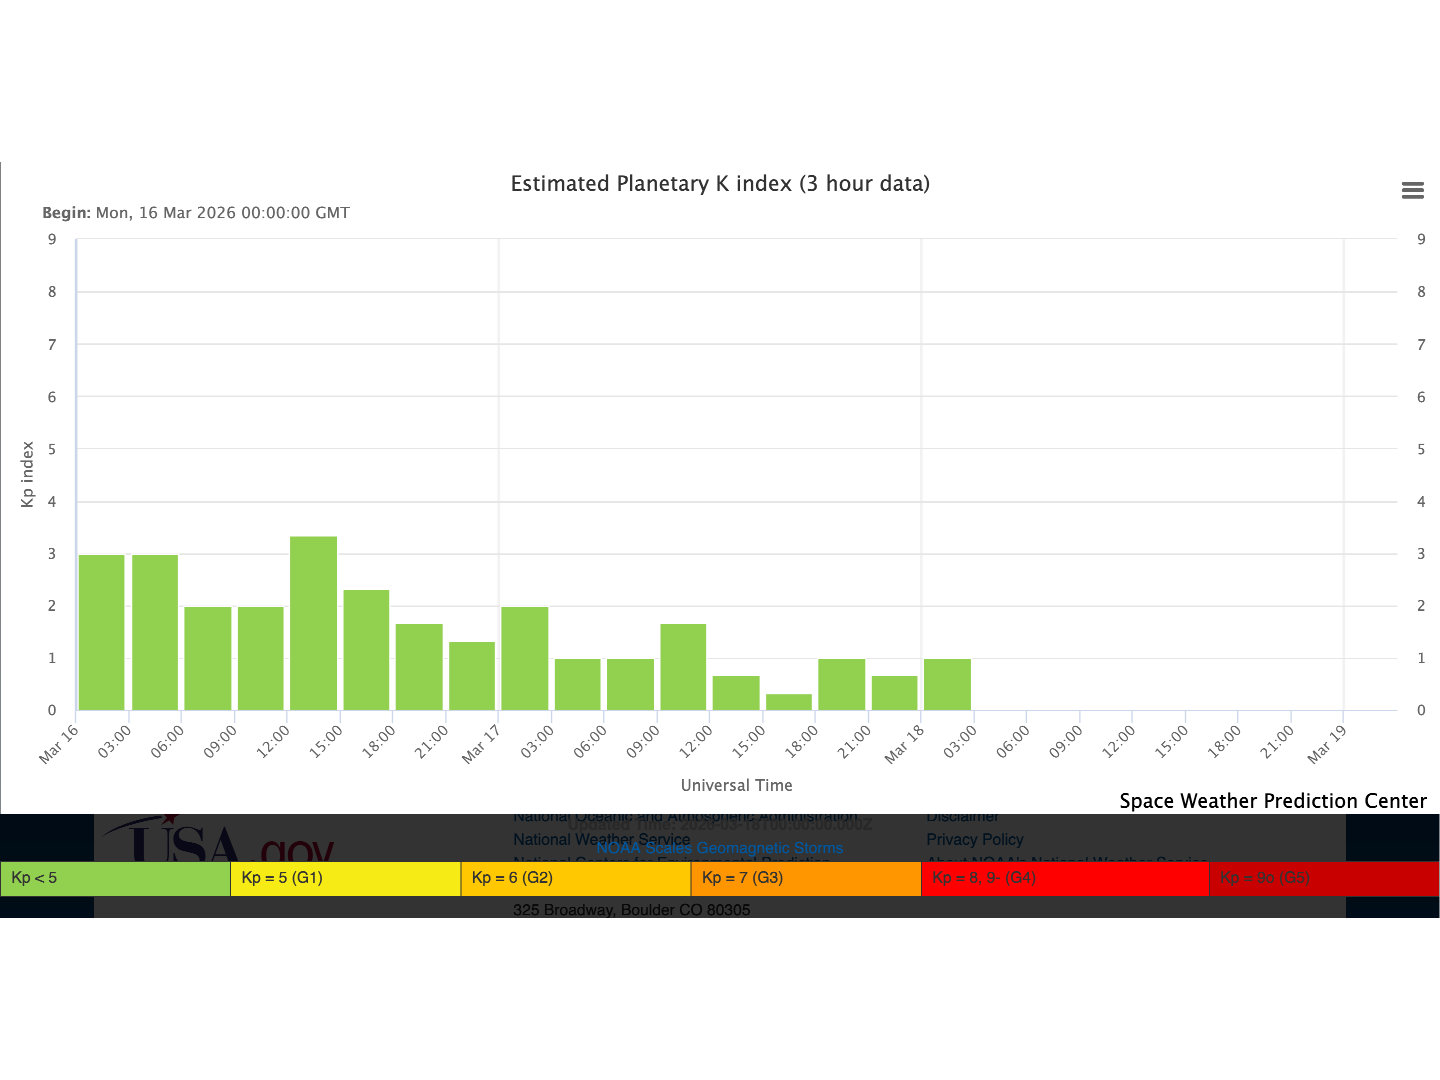Open the National Weather Service link
Image resolution: width=1440 pixels, height=1080 pixels.
[x=601, y=839]
